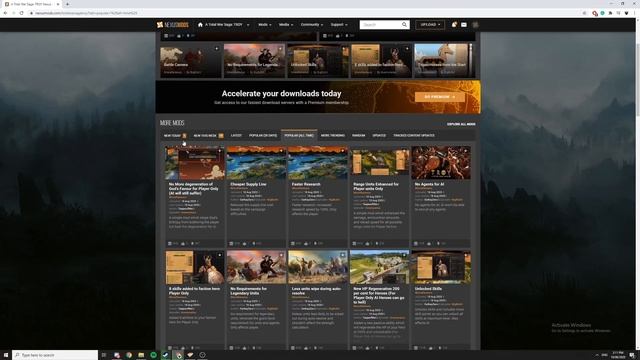Select the Popular (All Time) tab
The width and height of the screenshot is (640, 360).
point(299,136)
